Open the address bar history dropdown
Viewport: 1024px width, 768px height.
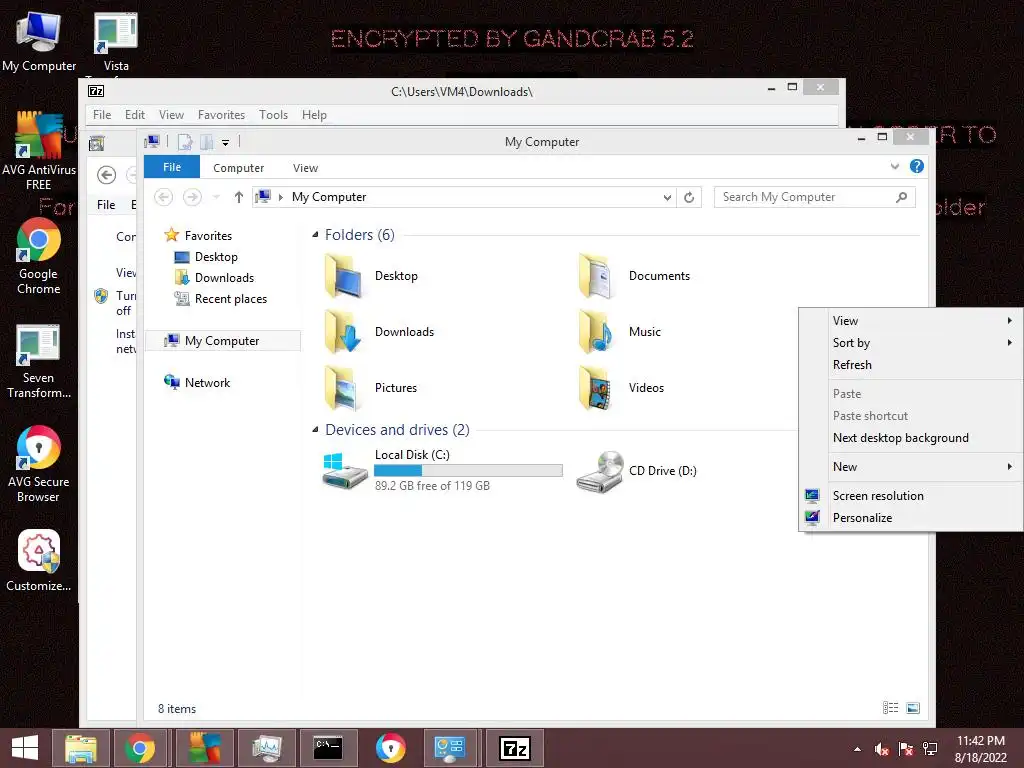(x=667, y=197)
